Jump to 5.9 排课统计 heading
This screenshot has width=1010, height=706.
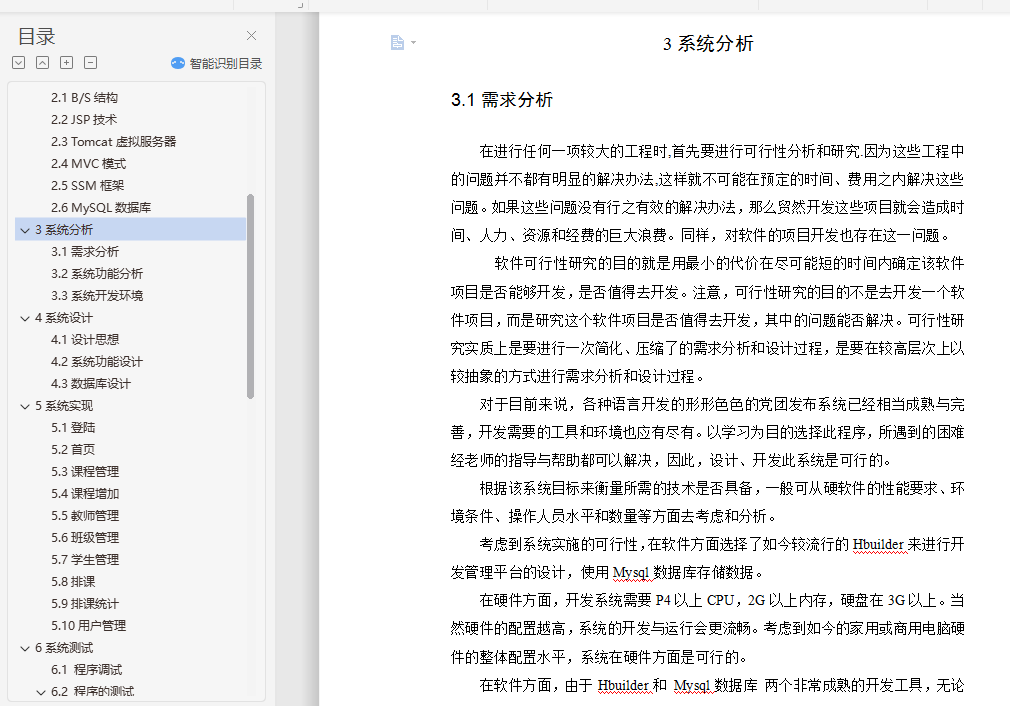pos(85,604)
